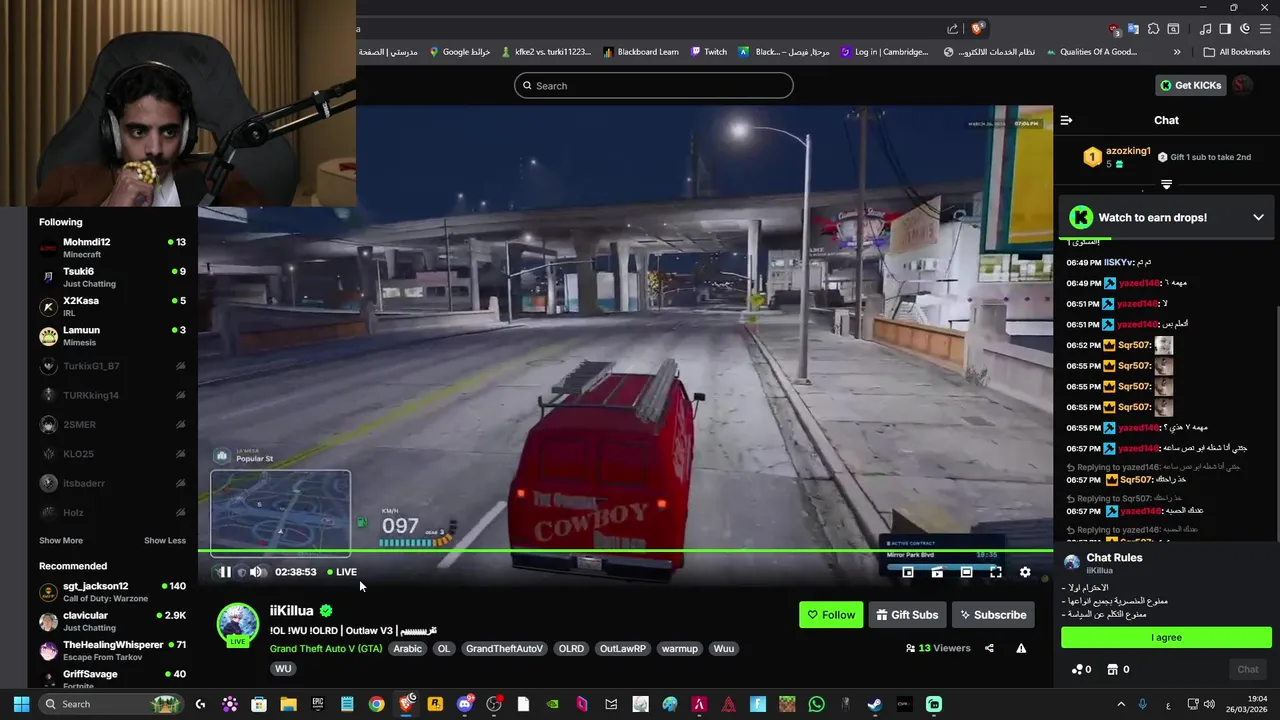Open the iiKillua profile avatar
The image size is (1280, 720).
[238, 624]
